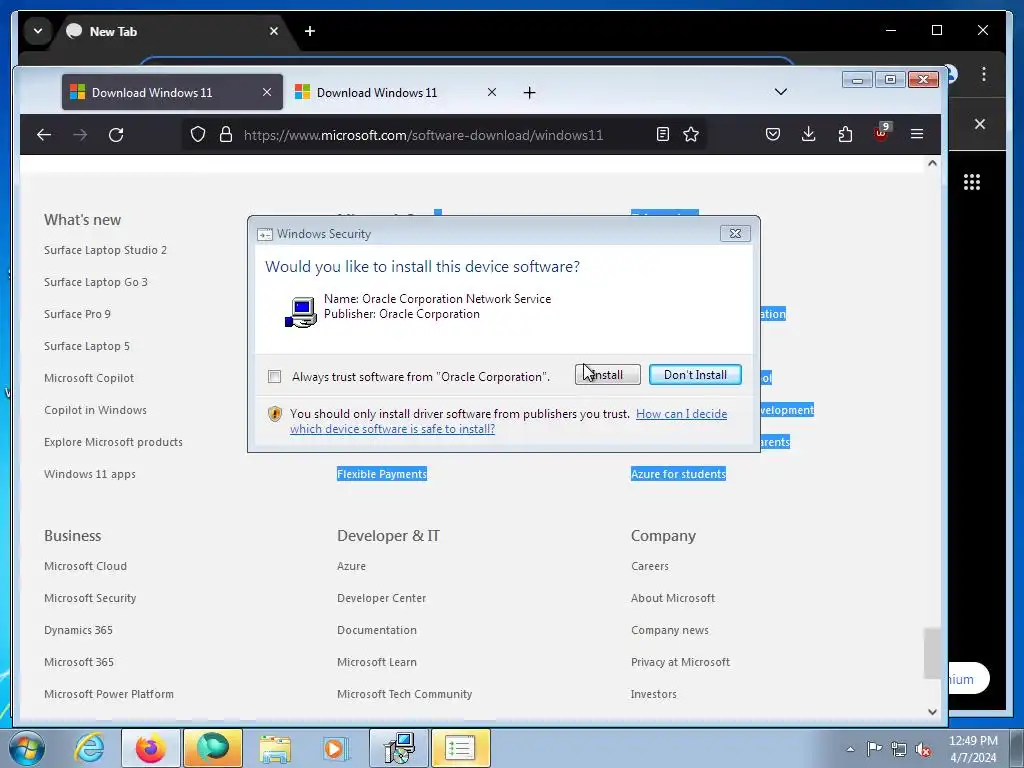Open the Flexible Payments link
The height and width of the screenshot is (768, 1024).
tap(382, 474)
